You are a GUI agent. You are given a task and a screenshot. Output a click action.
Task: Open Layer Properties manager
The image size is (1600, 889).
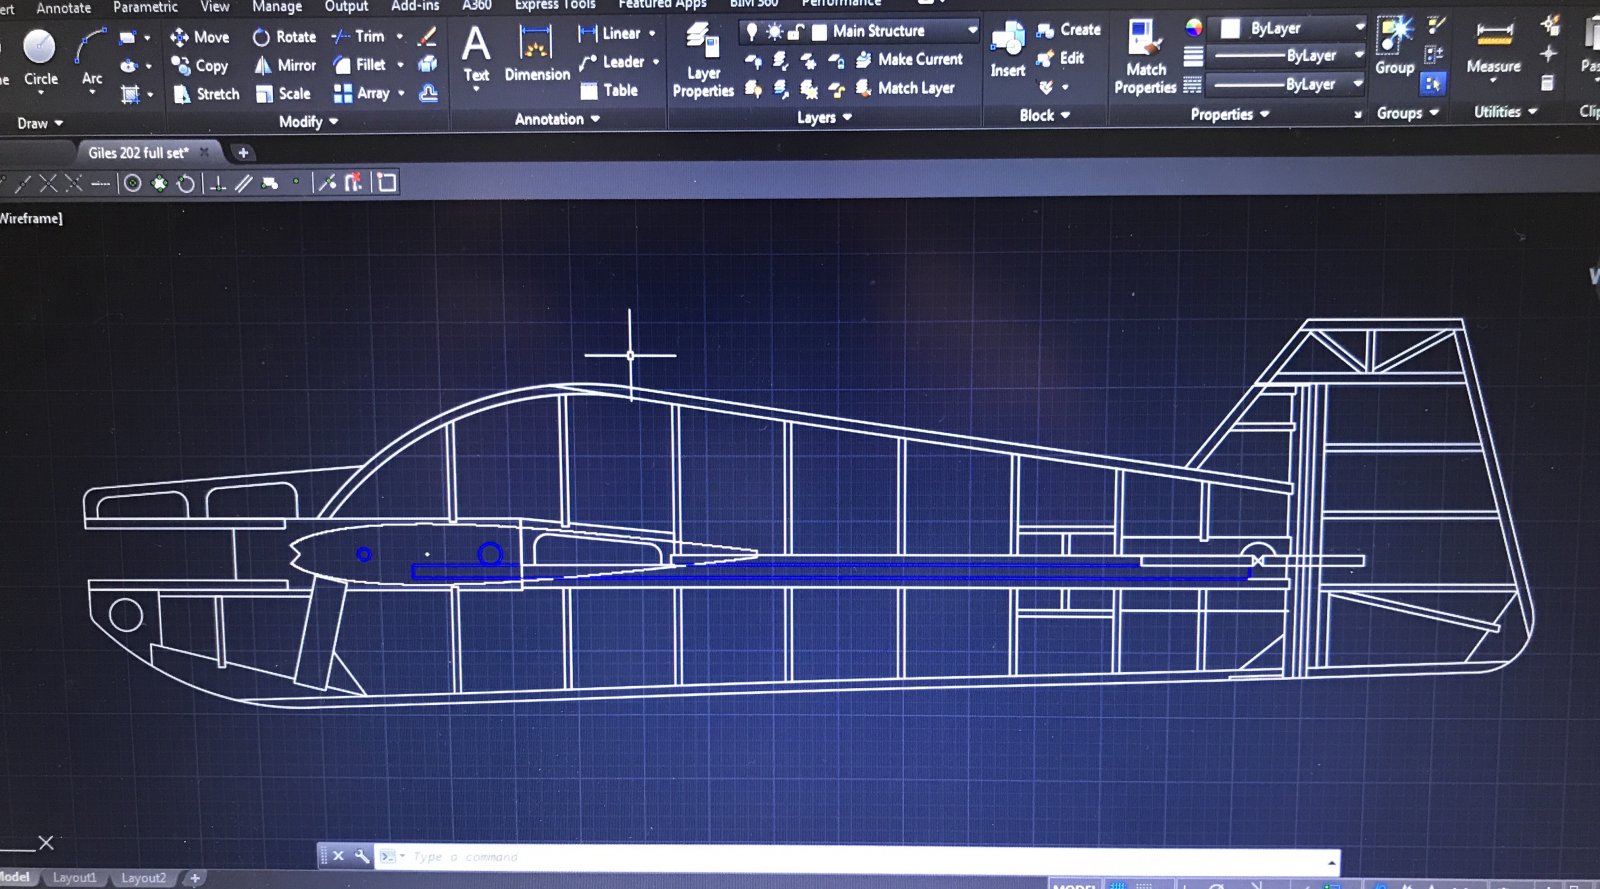(703, 60)
